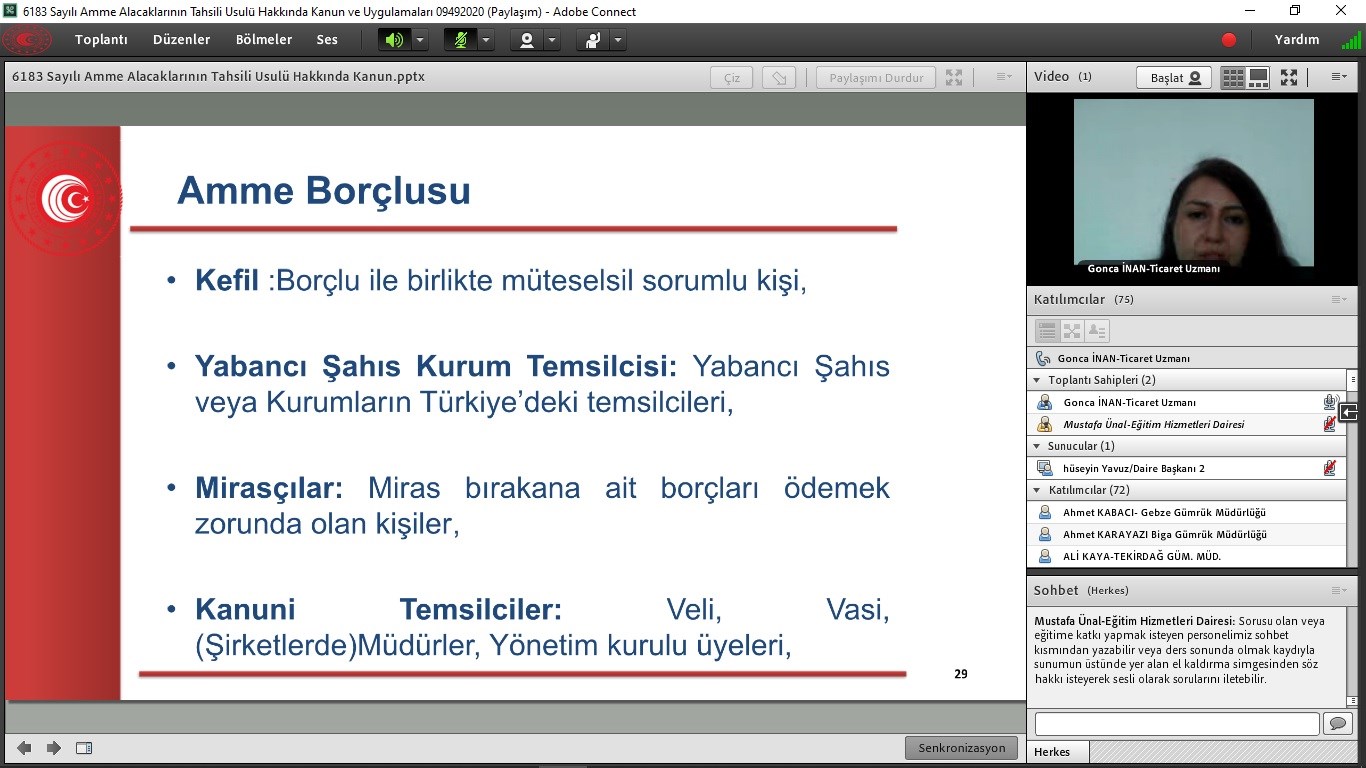The image size is (1366, 768).
Task: Switch video pod to grid layout
Action: pyautogui.click(x=1233, y=77)
